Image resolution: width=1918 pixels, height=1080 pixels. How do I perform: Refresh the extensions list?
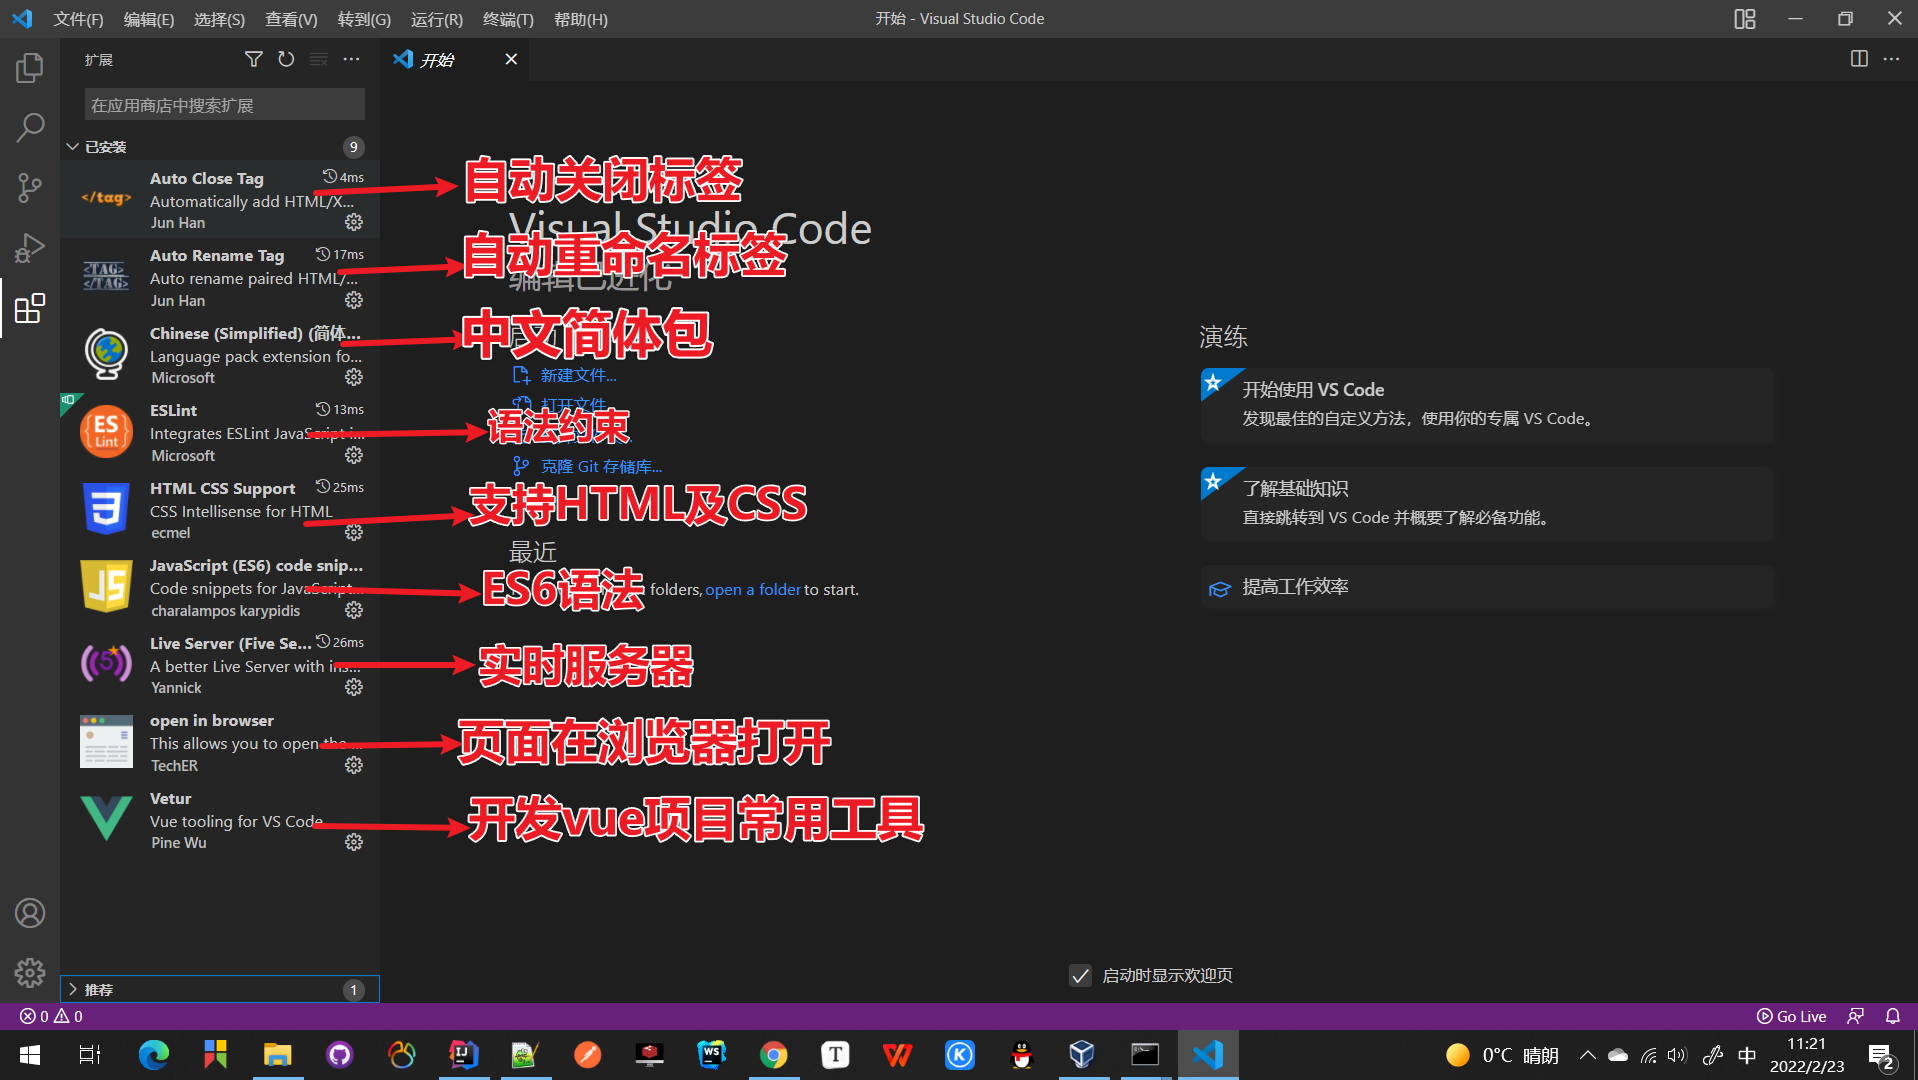[286, 59]
